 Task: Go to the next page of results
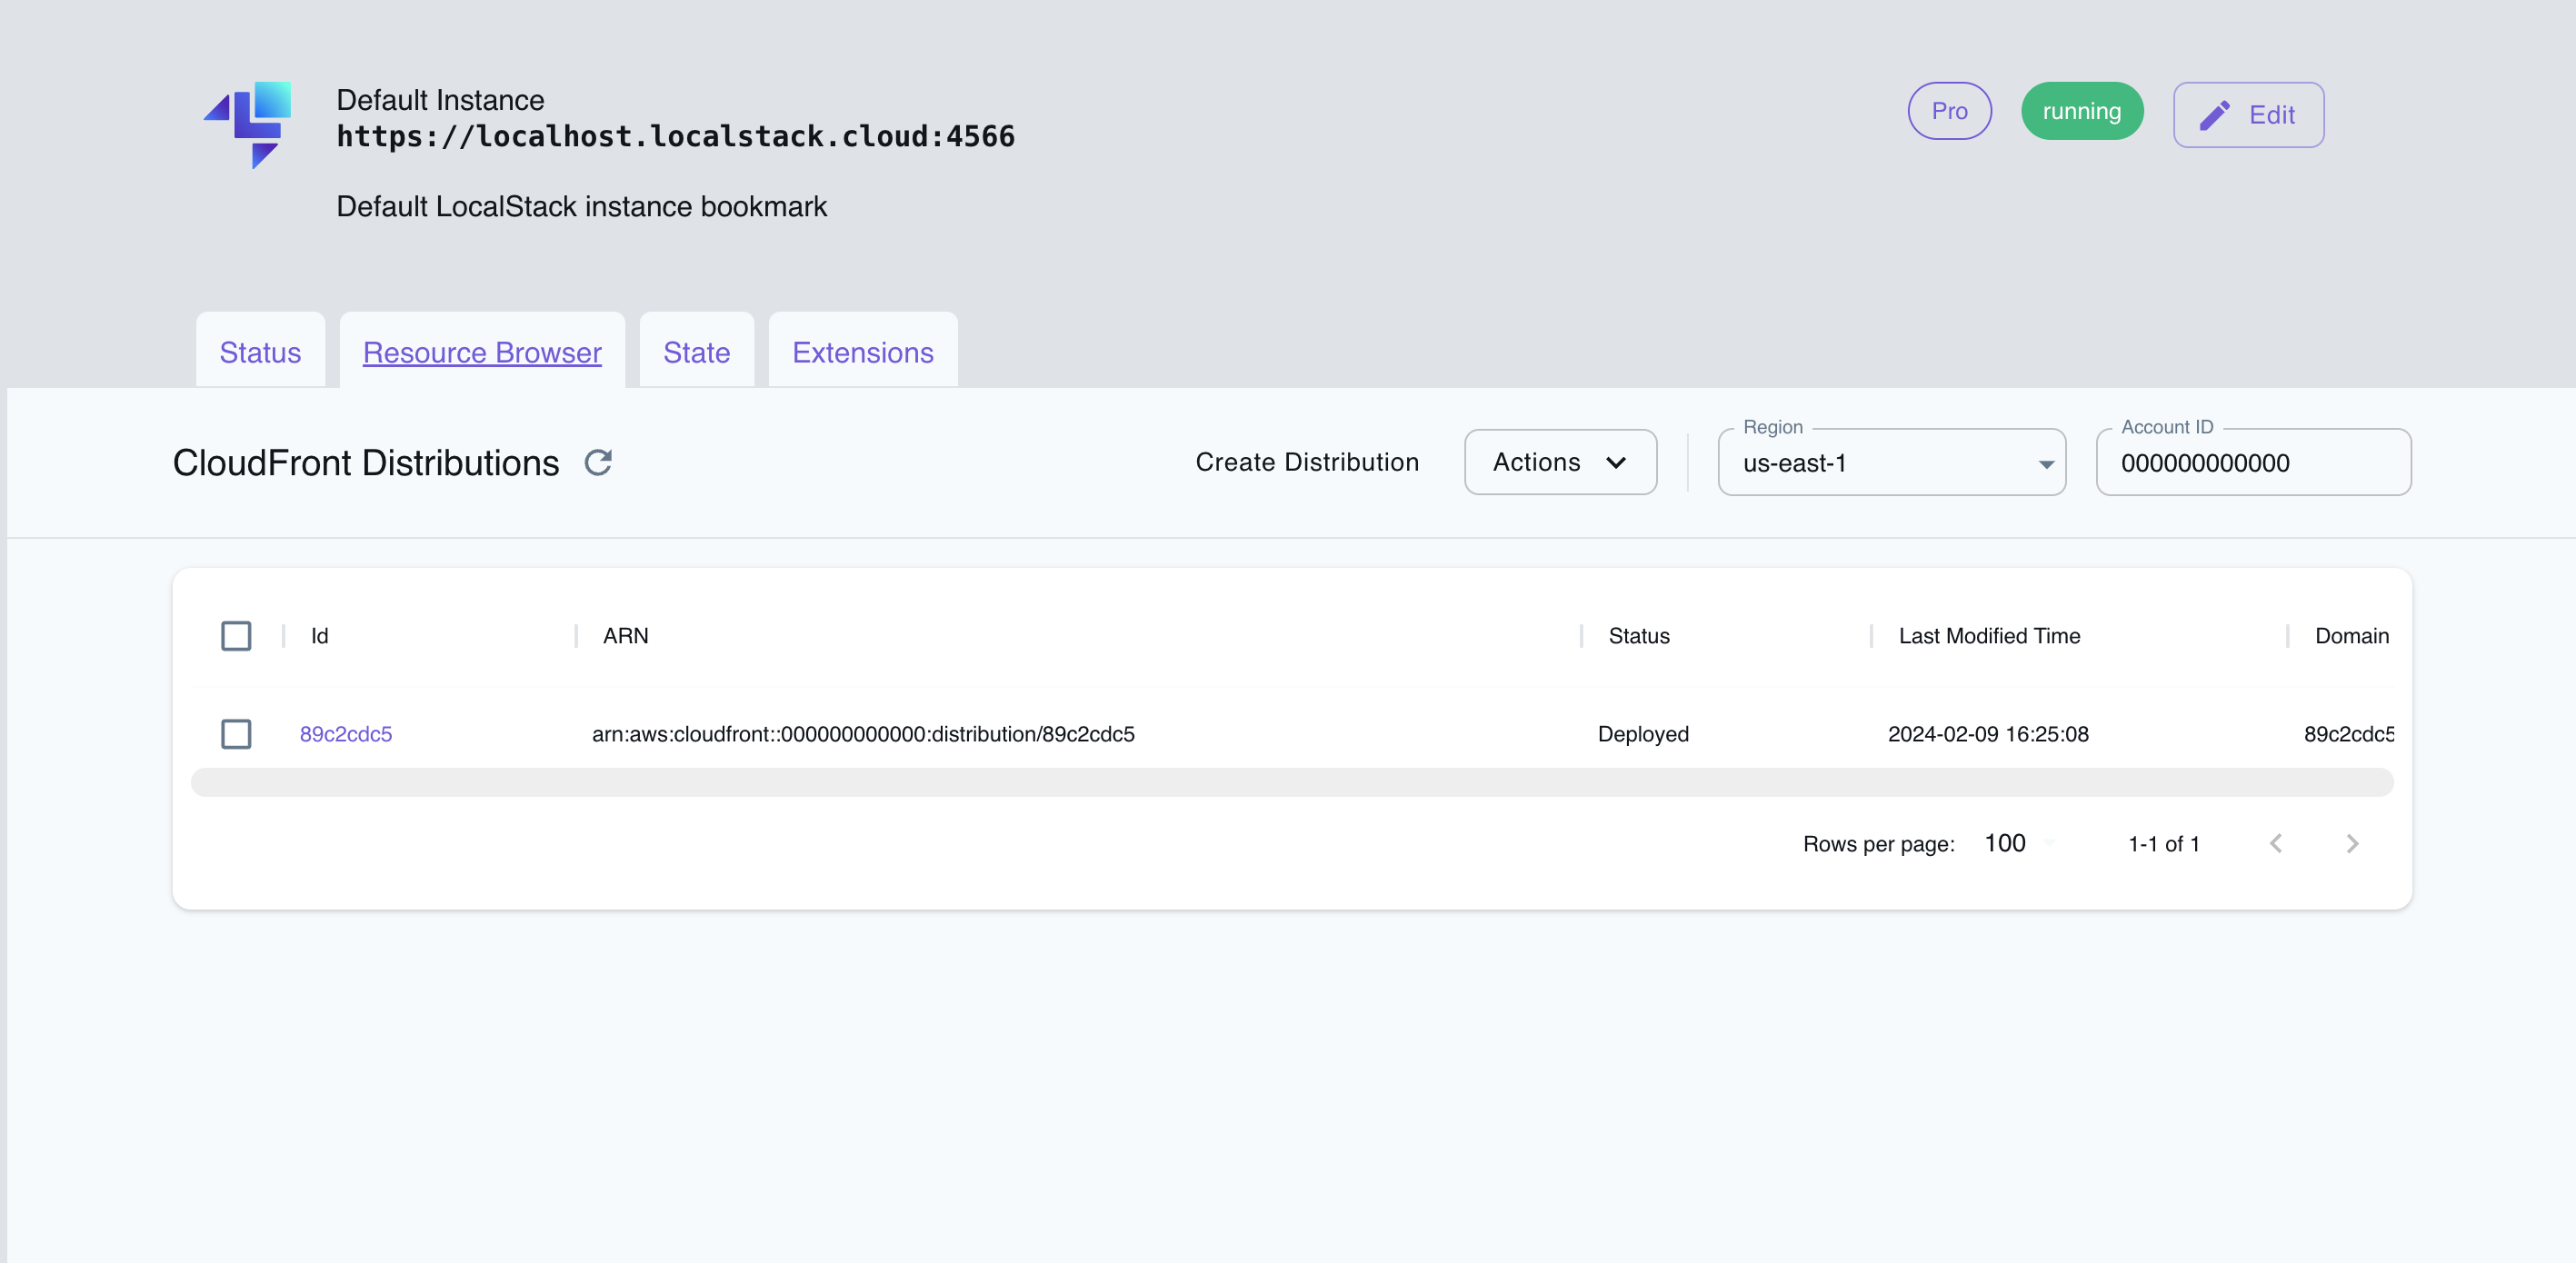tap(2352, 843)
